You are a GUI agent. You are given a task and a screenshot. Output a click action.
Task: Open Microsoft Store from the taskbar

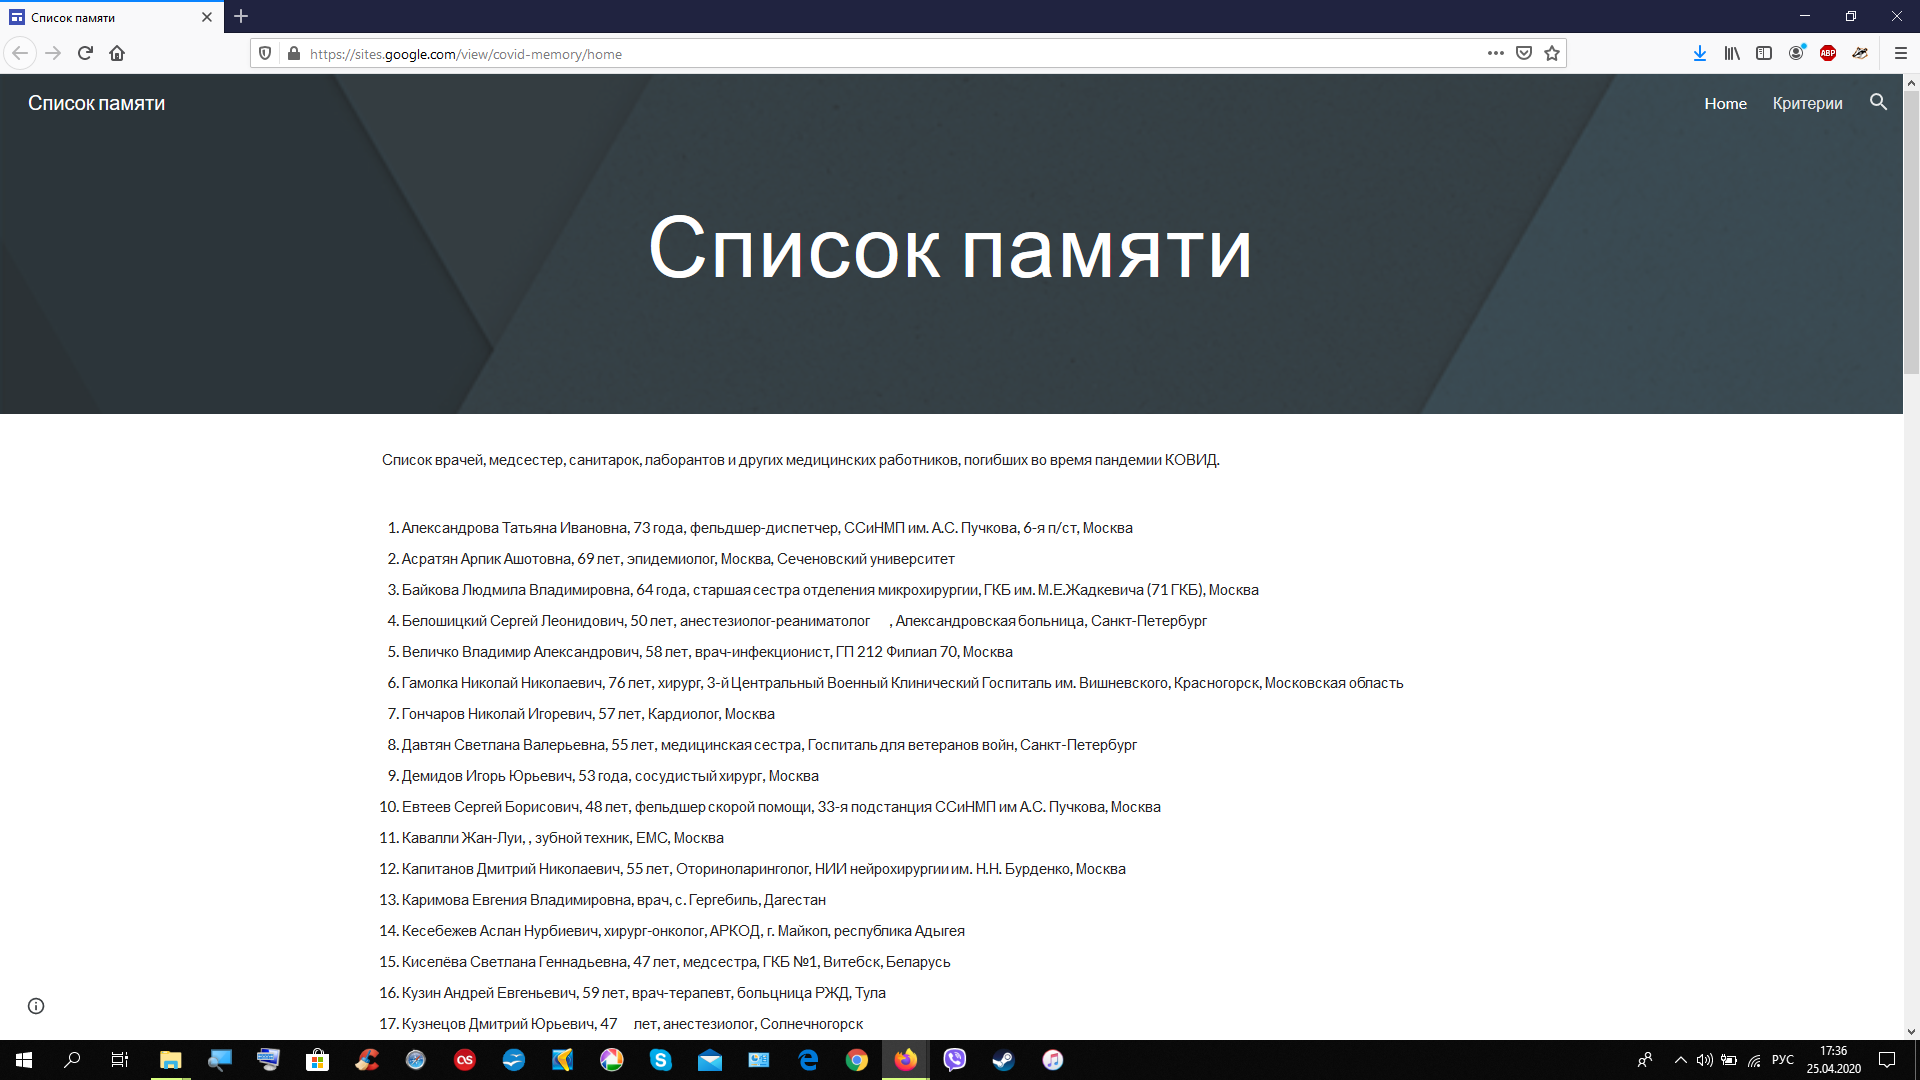pos(317,1060)
